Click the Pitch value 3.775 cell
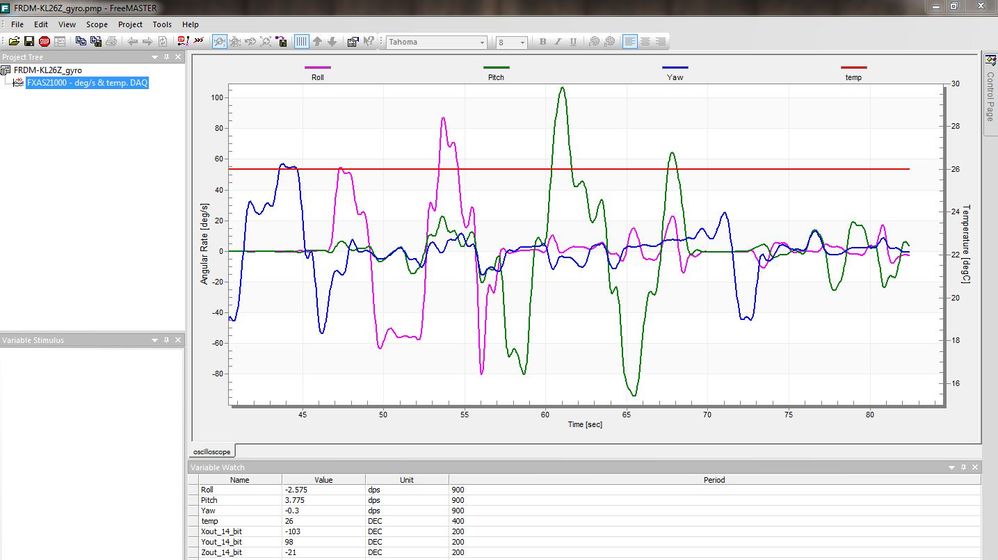 click(323, 500)
